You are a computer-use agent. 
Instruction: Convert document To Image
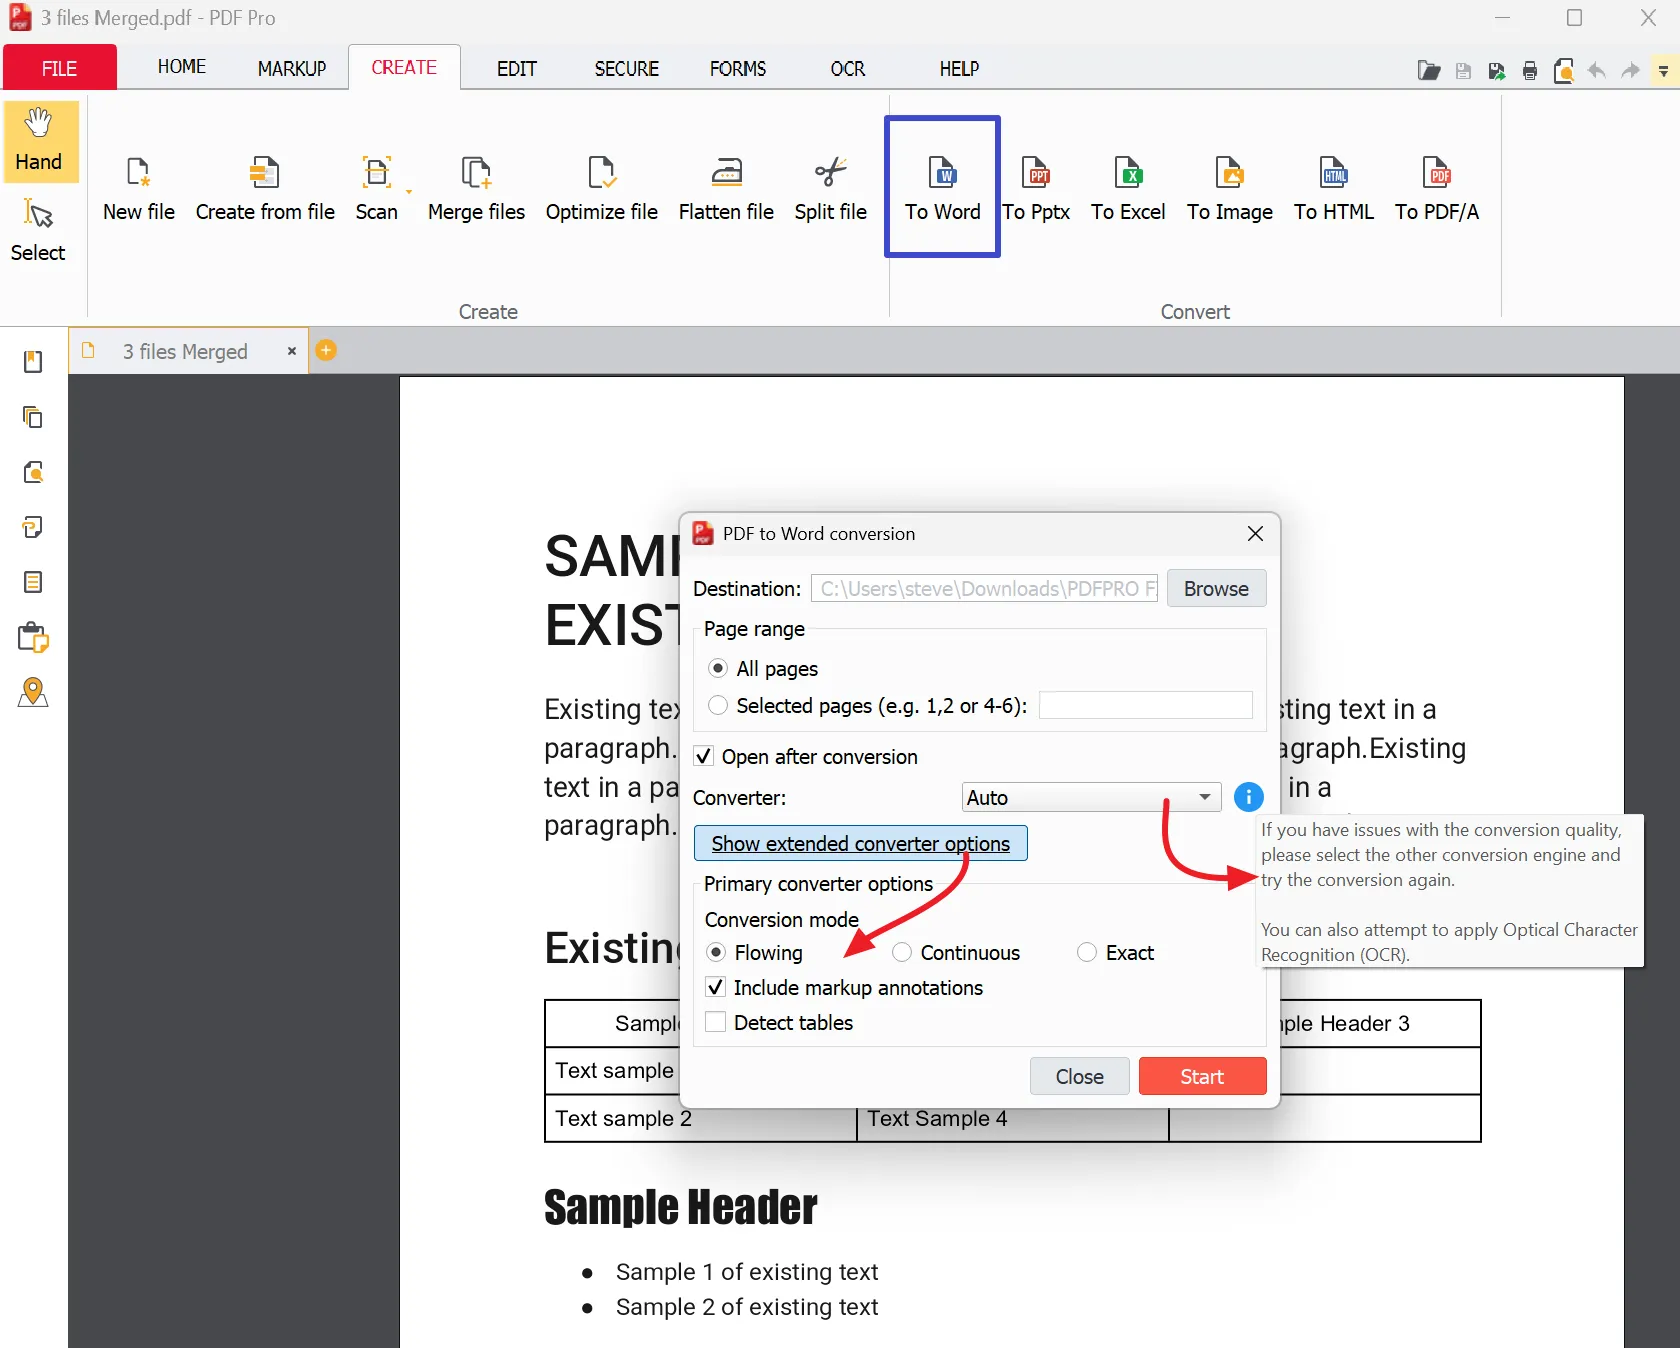point(1229,188)
